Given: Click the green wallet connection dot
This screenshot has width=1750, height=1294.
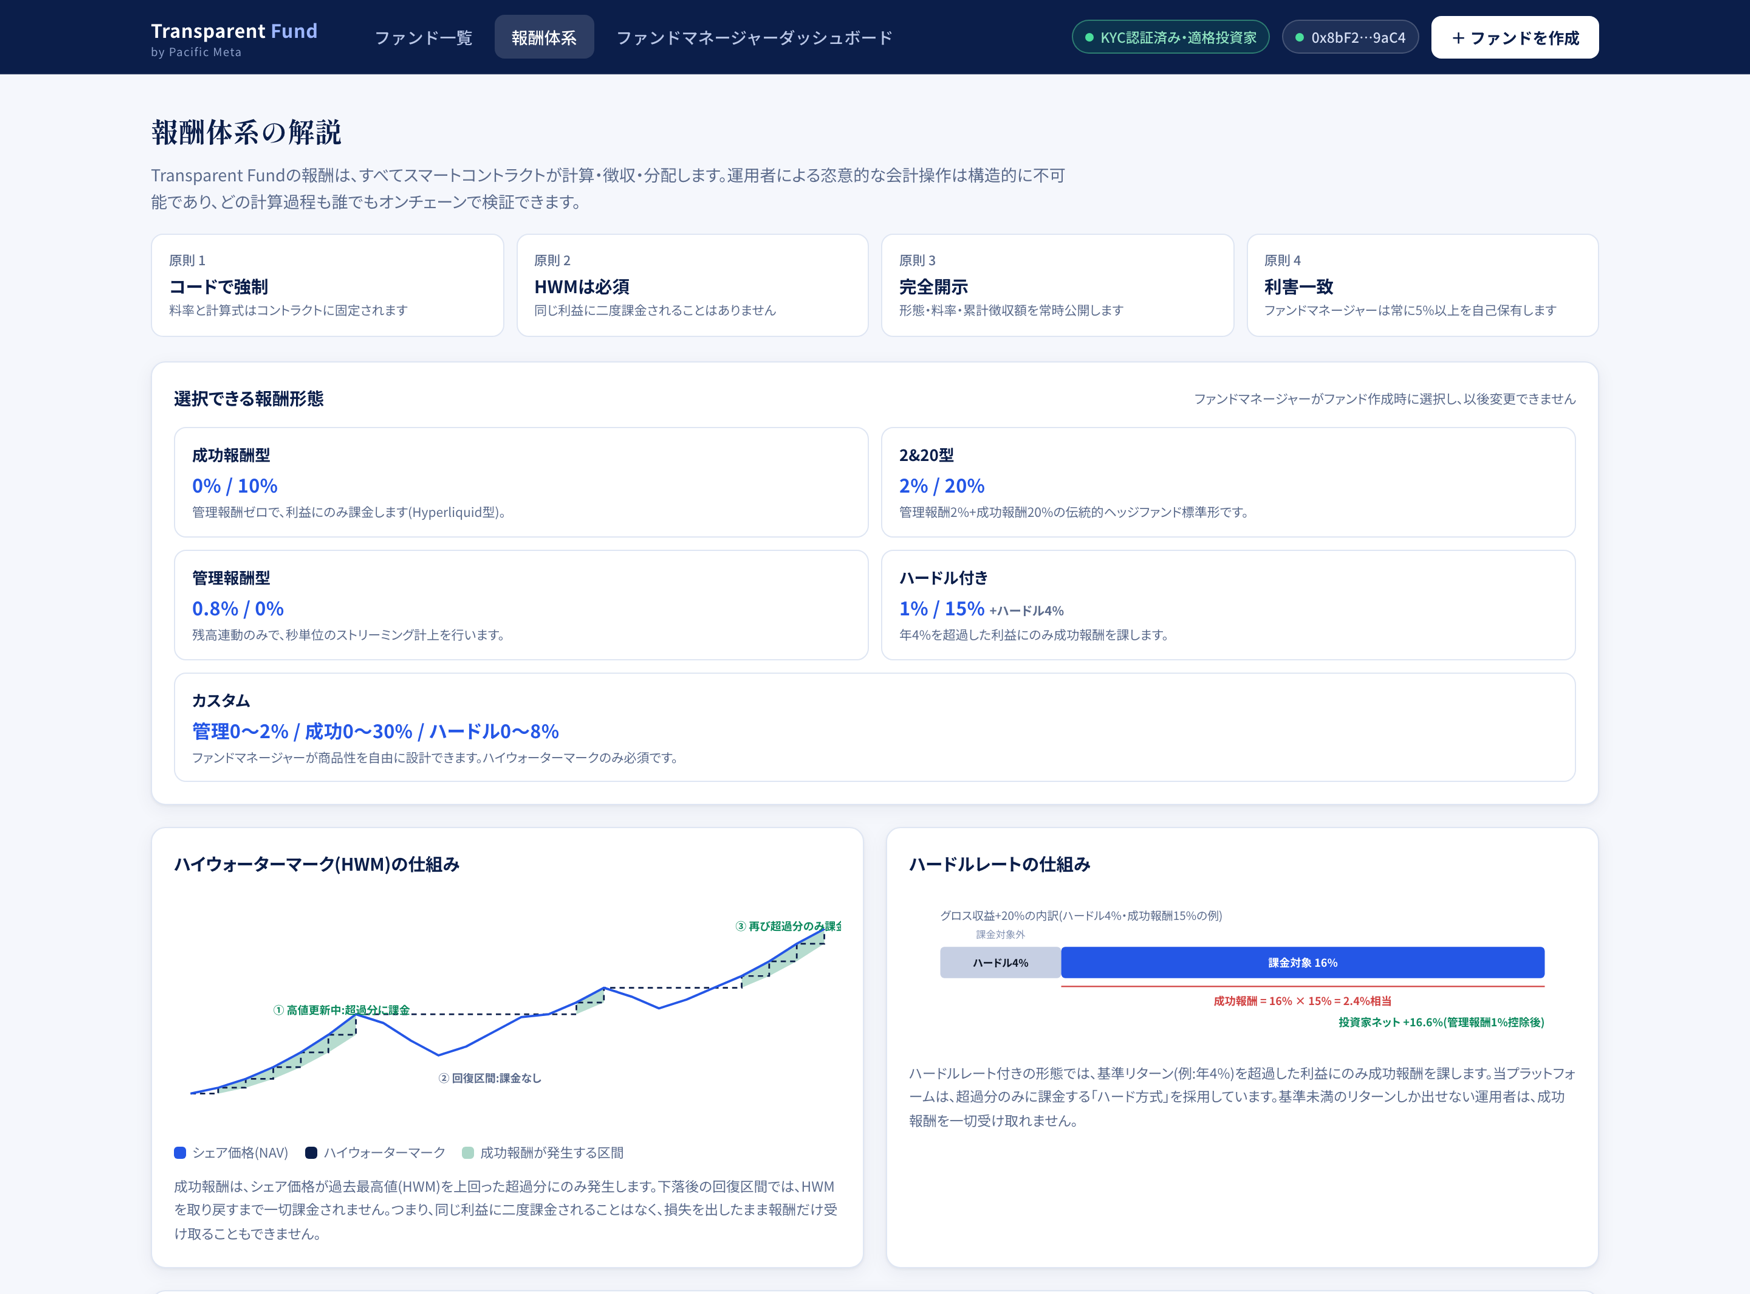Looking at the screenshot, I should click(x=1299, y=38).
